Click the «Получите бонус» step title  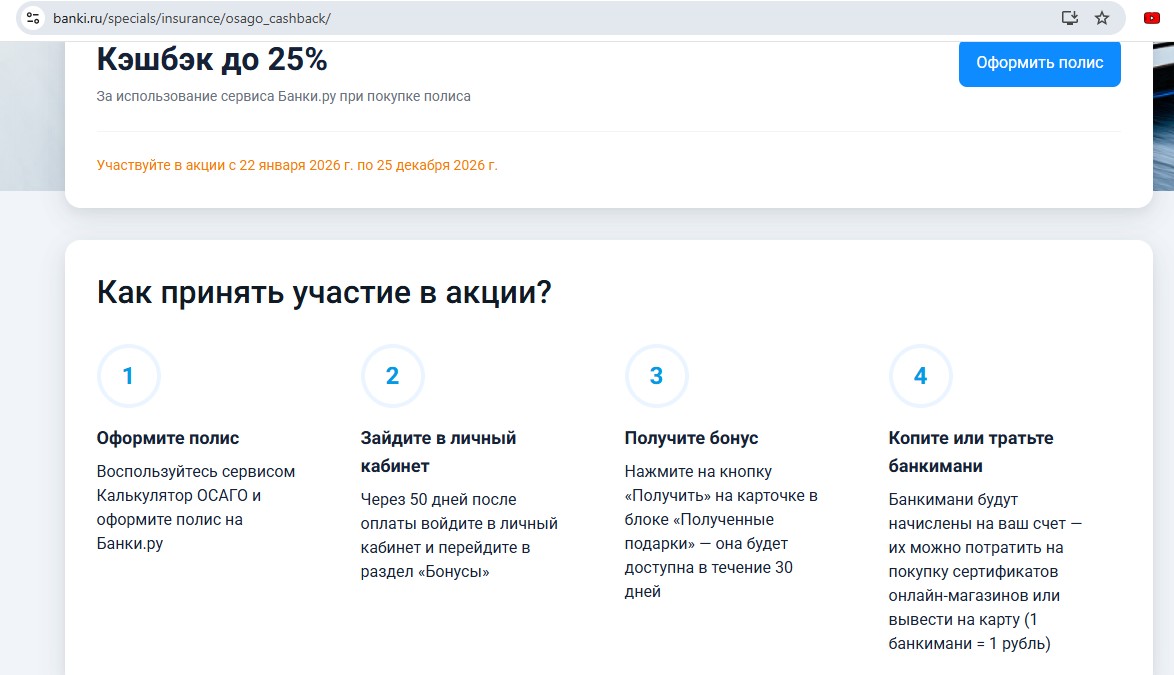[691, 438]
